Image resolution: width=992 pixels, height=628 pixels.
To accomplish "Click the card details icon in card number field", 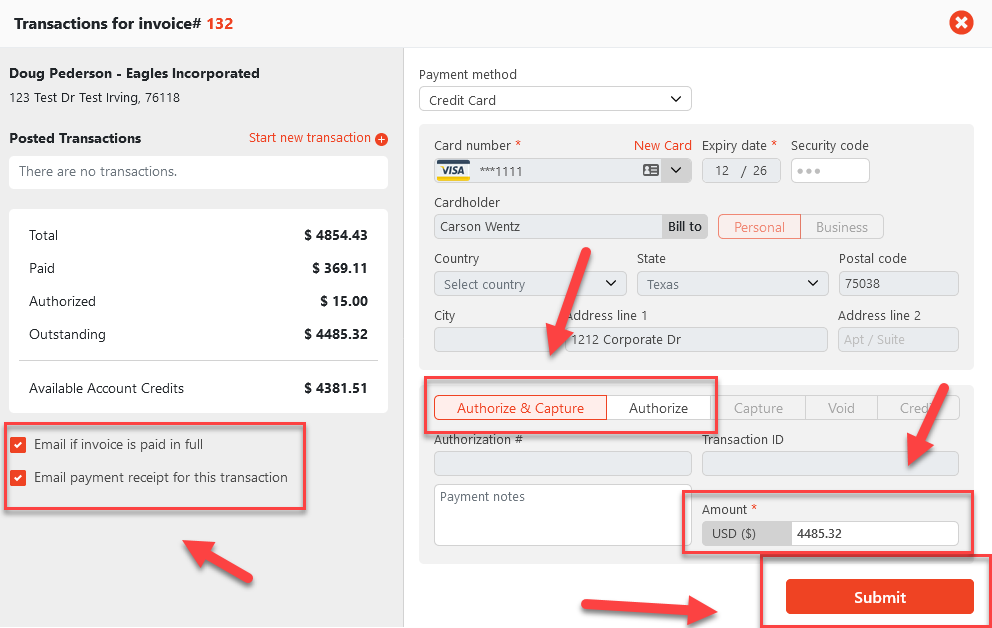I will click(x=651, y=171).
